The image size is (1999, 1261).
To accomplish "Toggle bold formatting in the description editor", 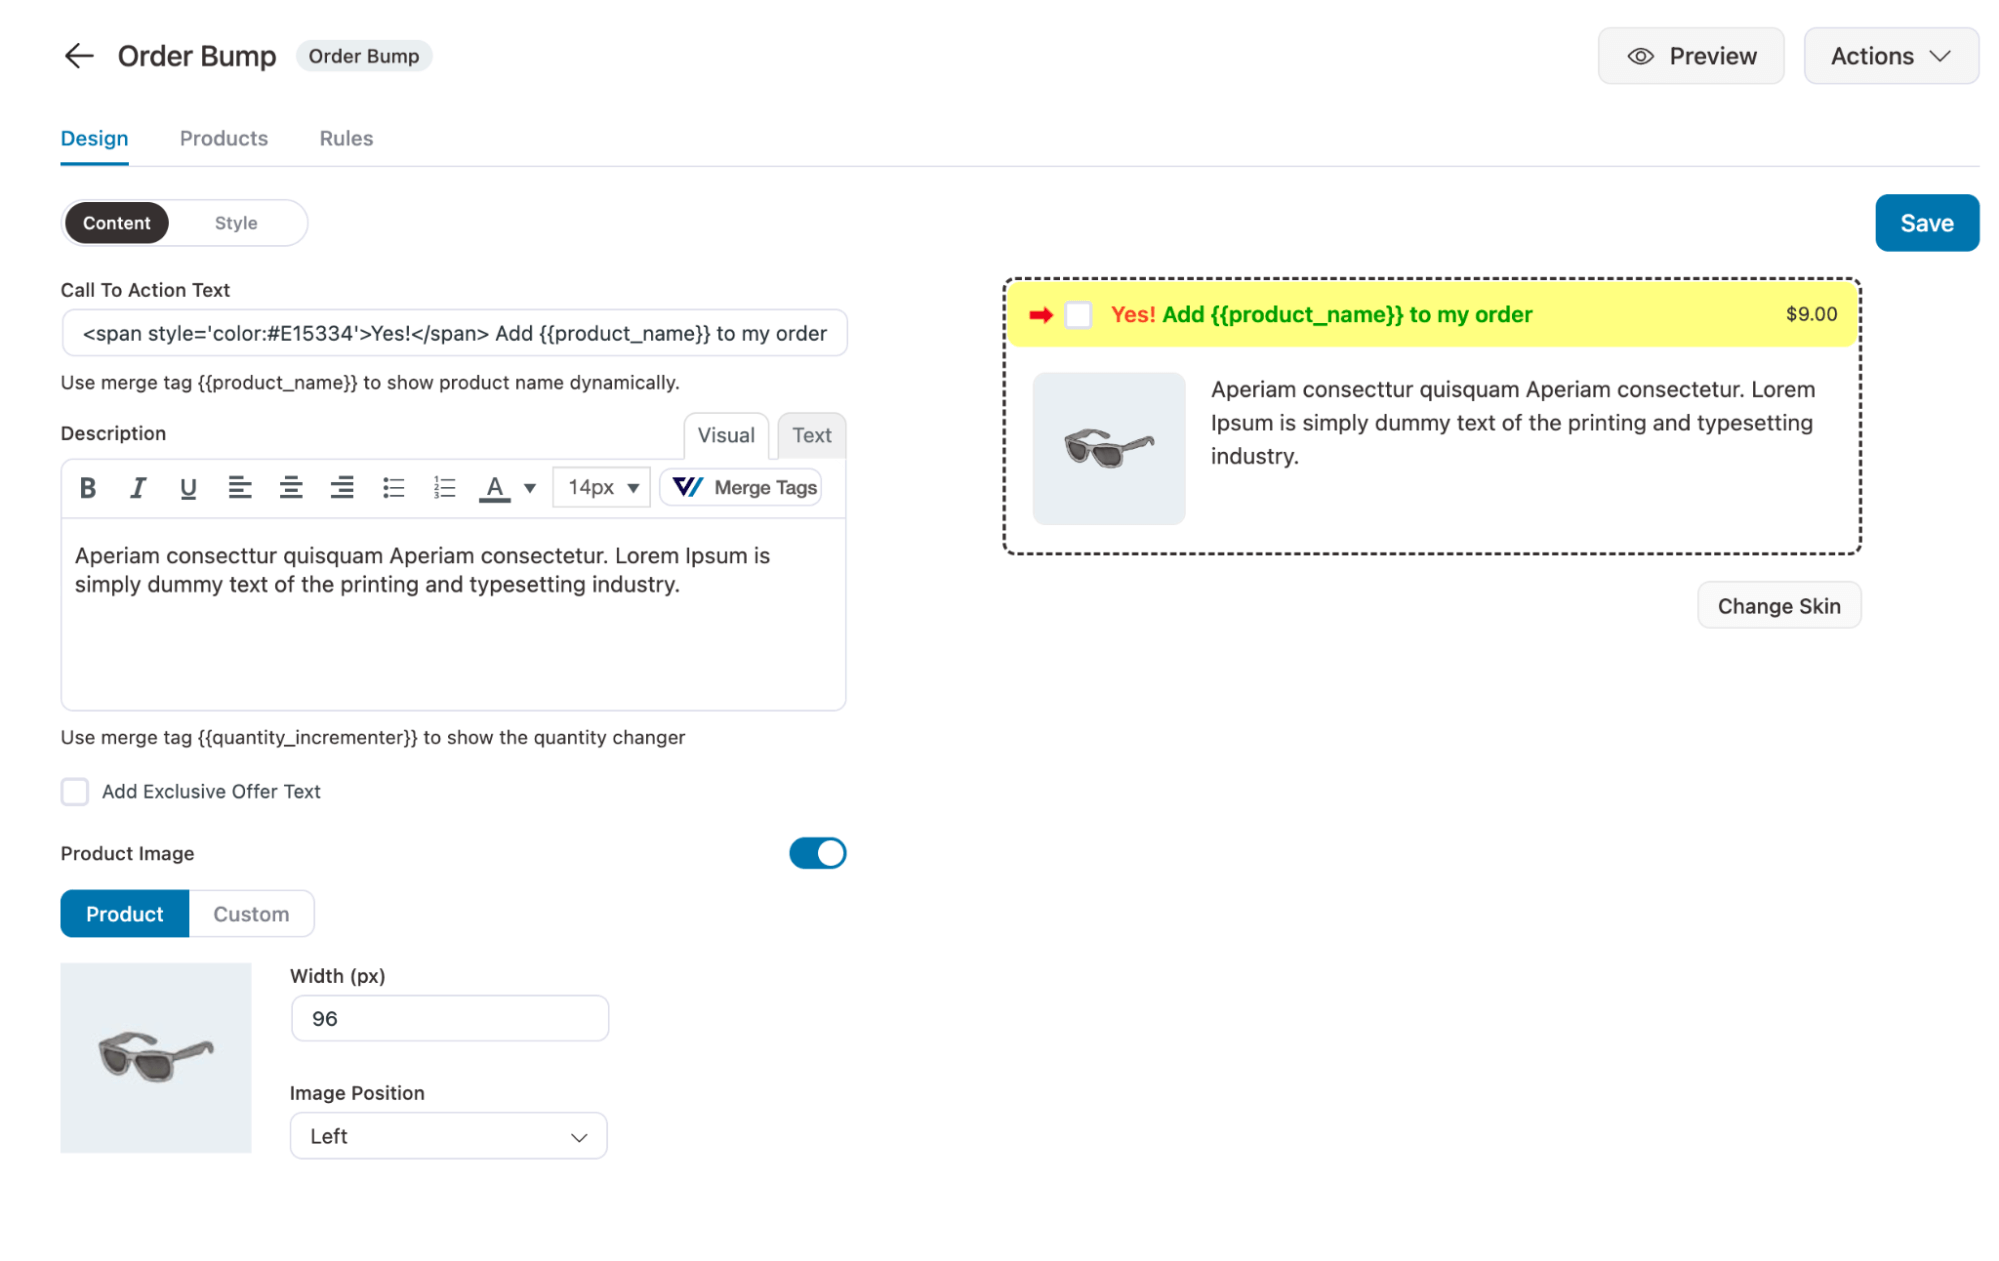I will (x=88, y=487).
